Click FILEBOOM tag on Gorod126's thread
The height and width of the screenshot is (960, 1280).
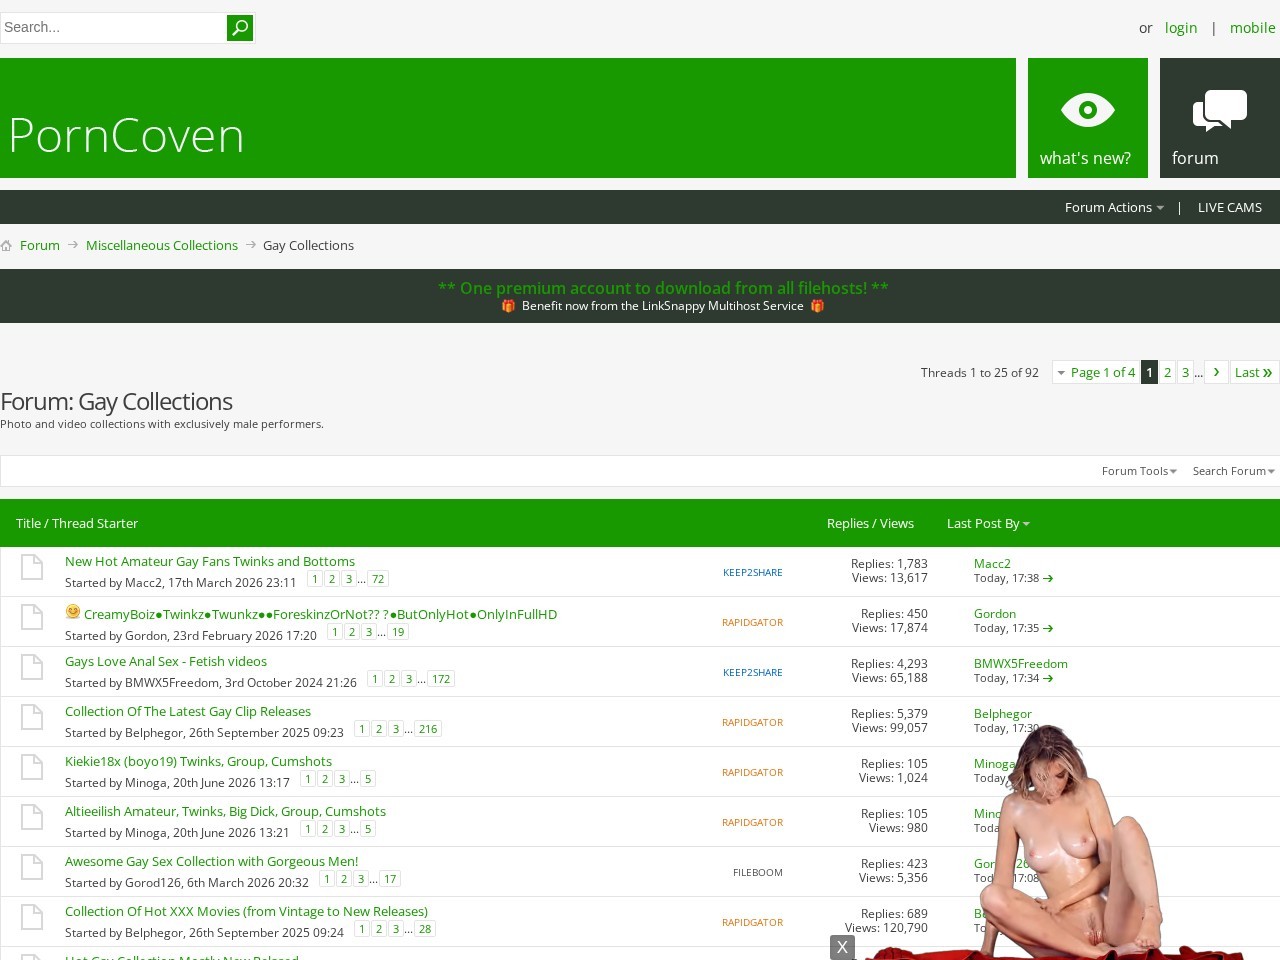(758, 872)
